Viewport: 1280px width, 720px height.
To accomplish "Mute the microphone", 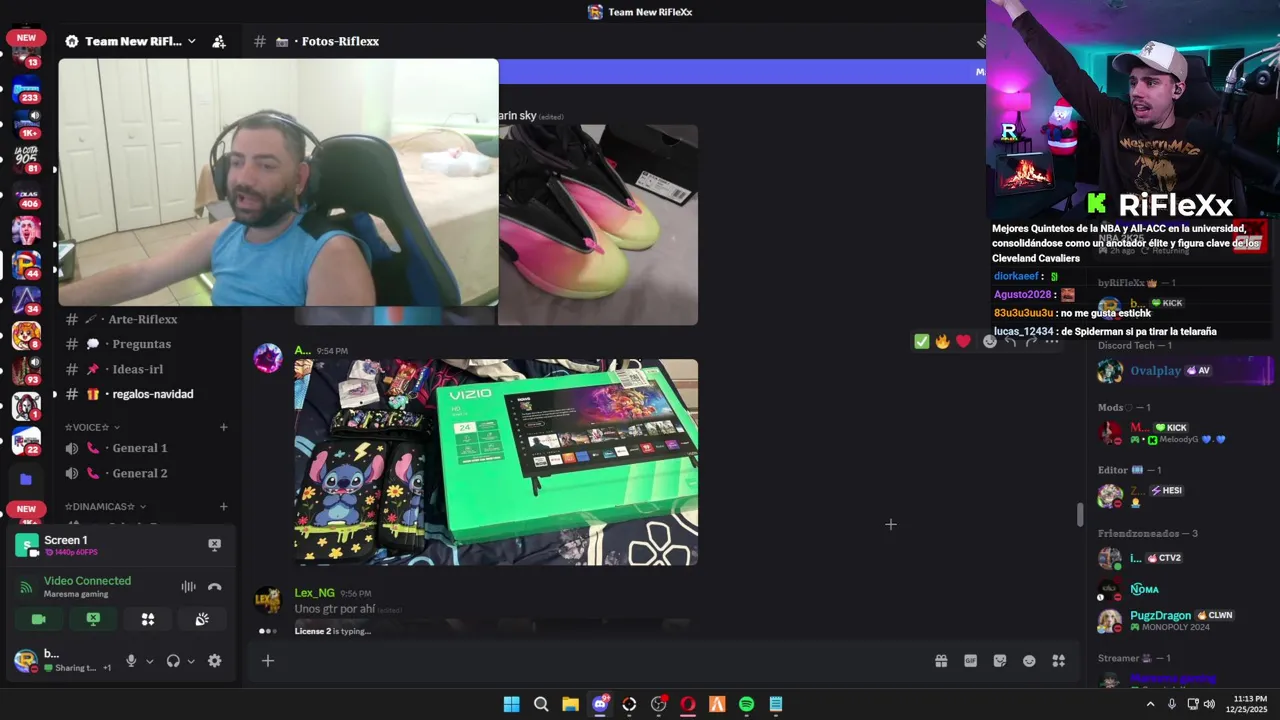I will pos(130,661).
